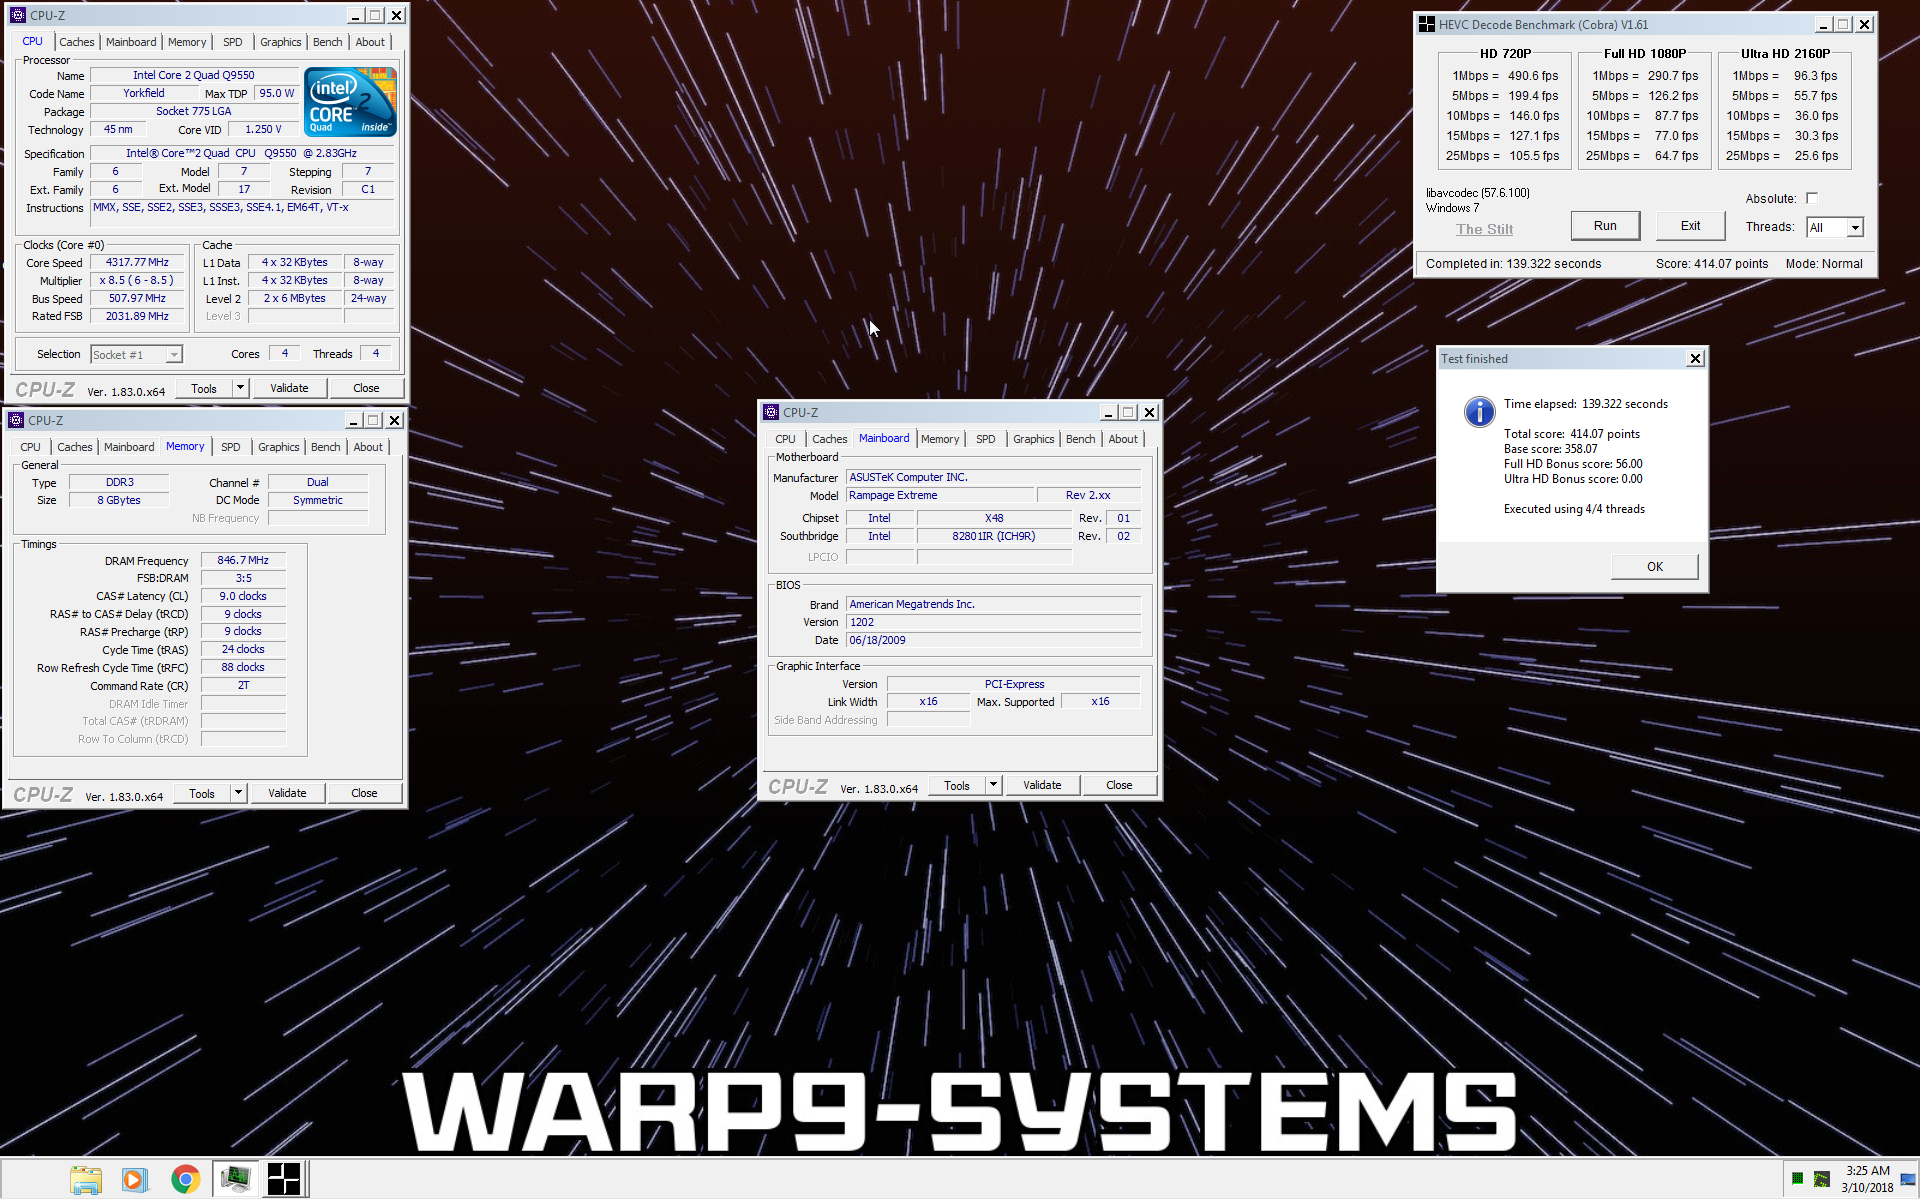The width and height of the screenshot is (1920, 1200).
Task: Select Bench tab in Mainboard window
Action: (x=1080, y=439)
